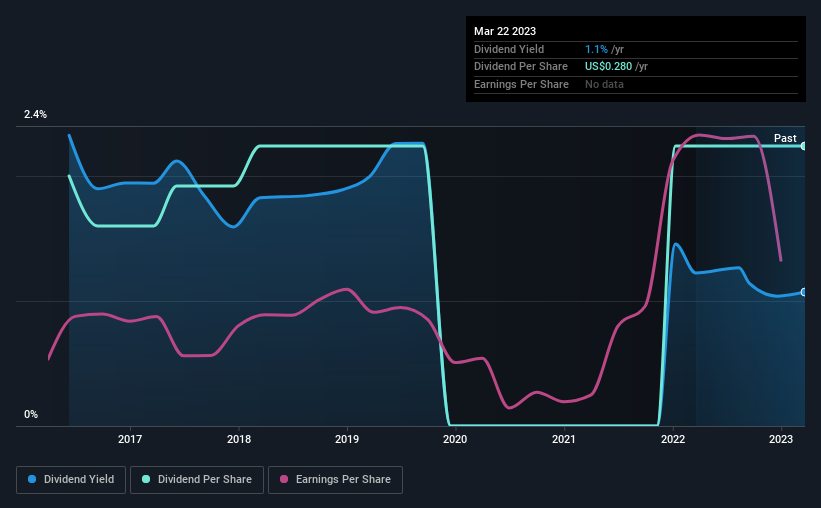821x508 pixels.
Task: Click the 2.4% y-axis label
Action: [35, 114]
